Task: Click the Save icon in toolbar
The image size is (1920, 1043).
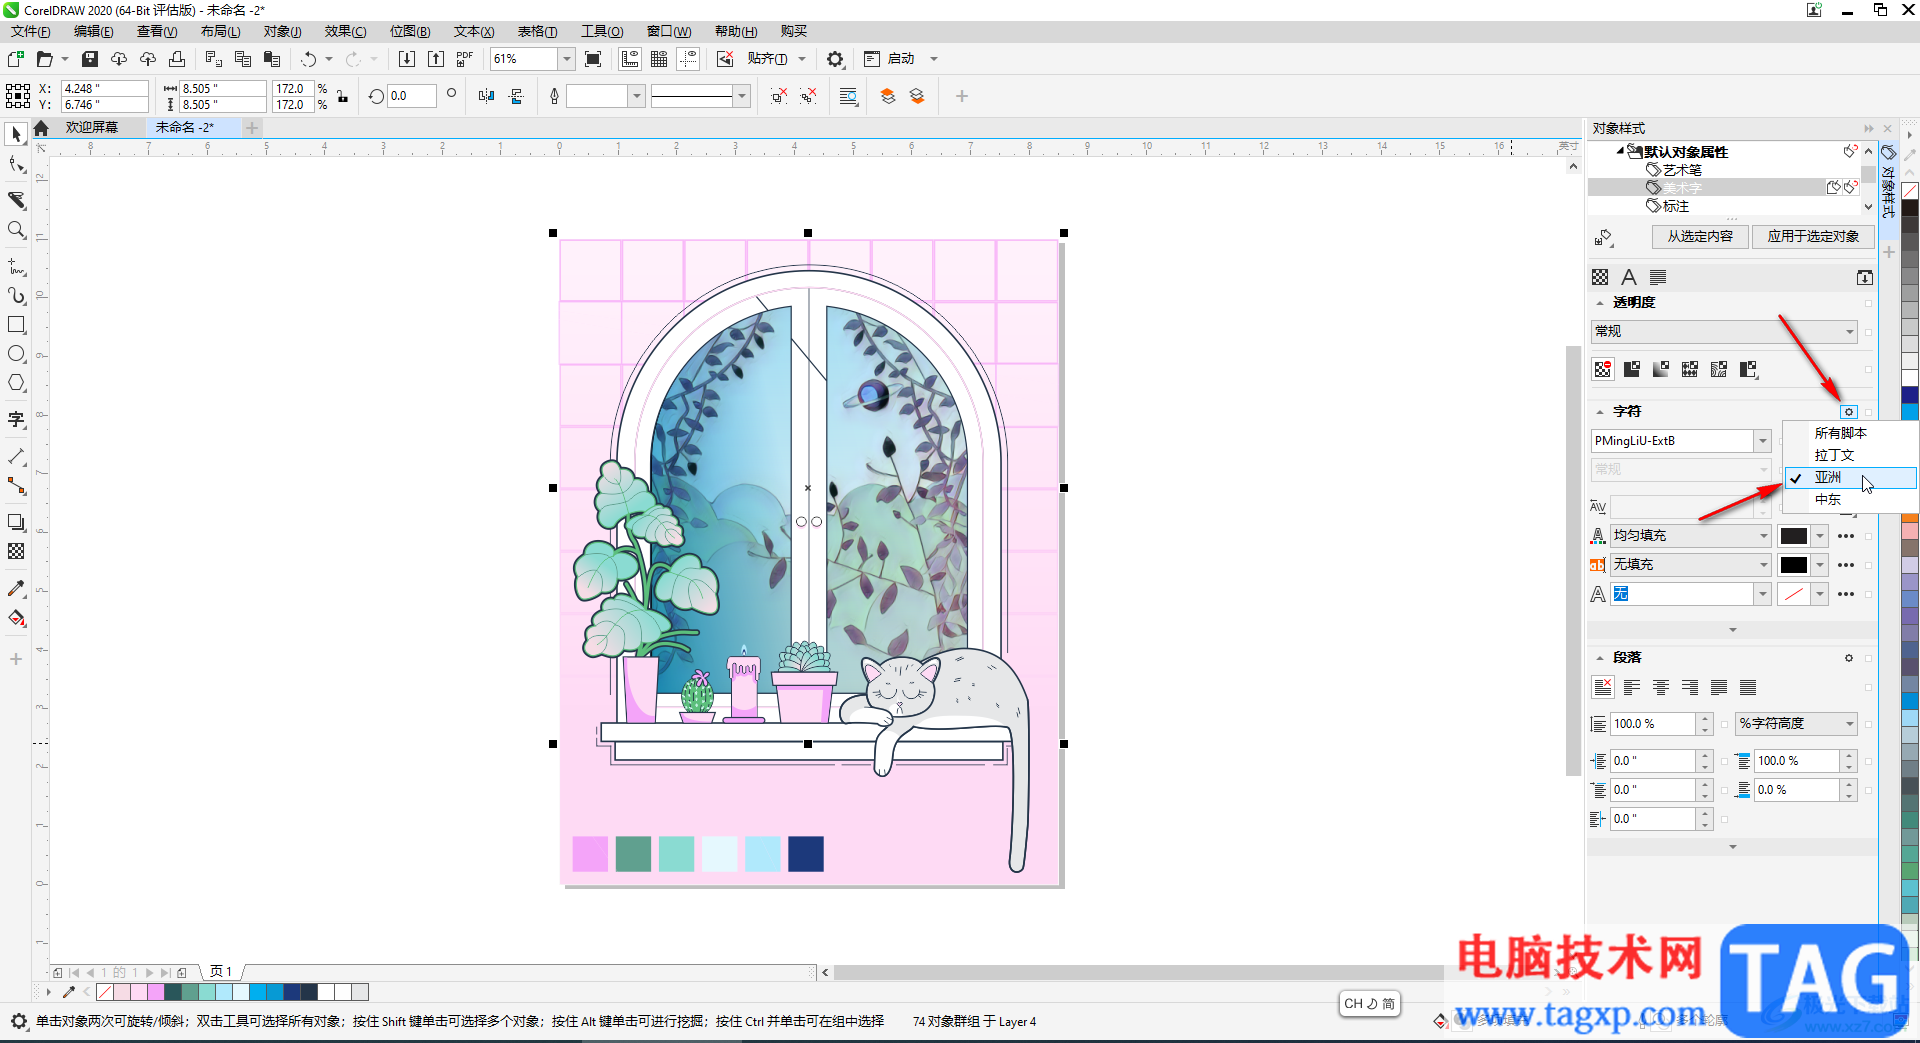Action: pos(90,59)
